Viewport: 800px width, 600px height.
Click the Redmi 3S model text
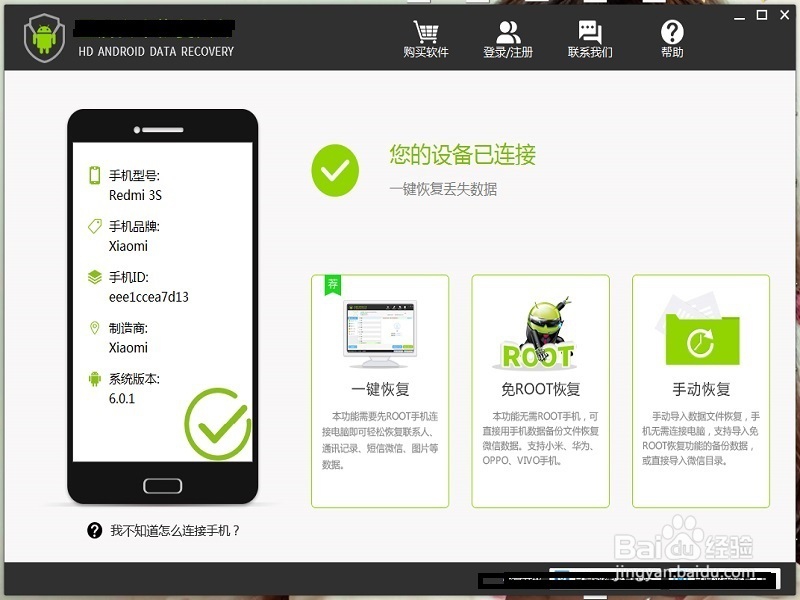(x=135, y=195)
